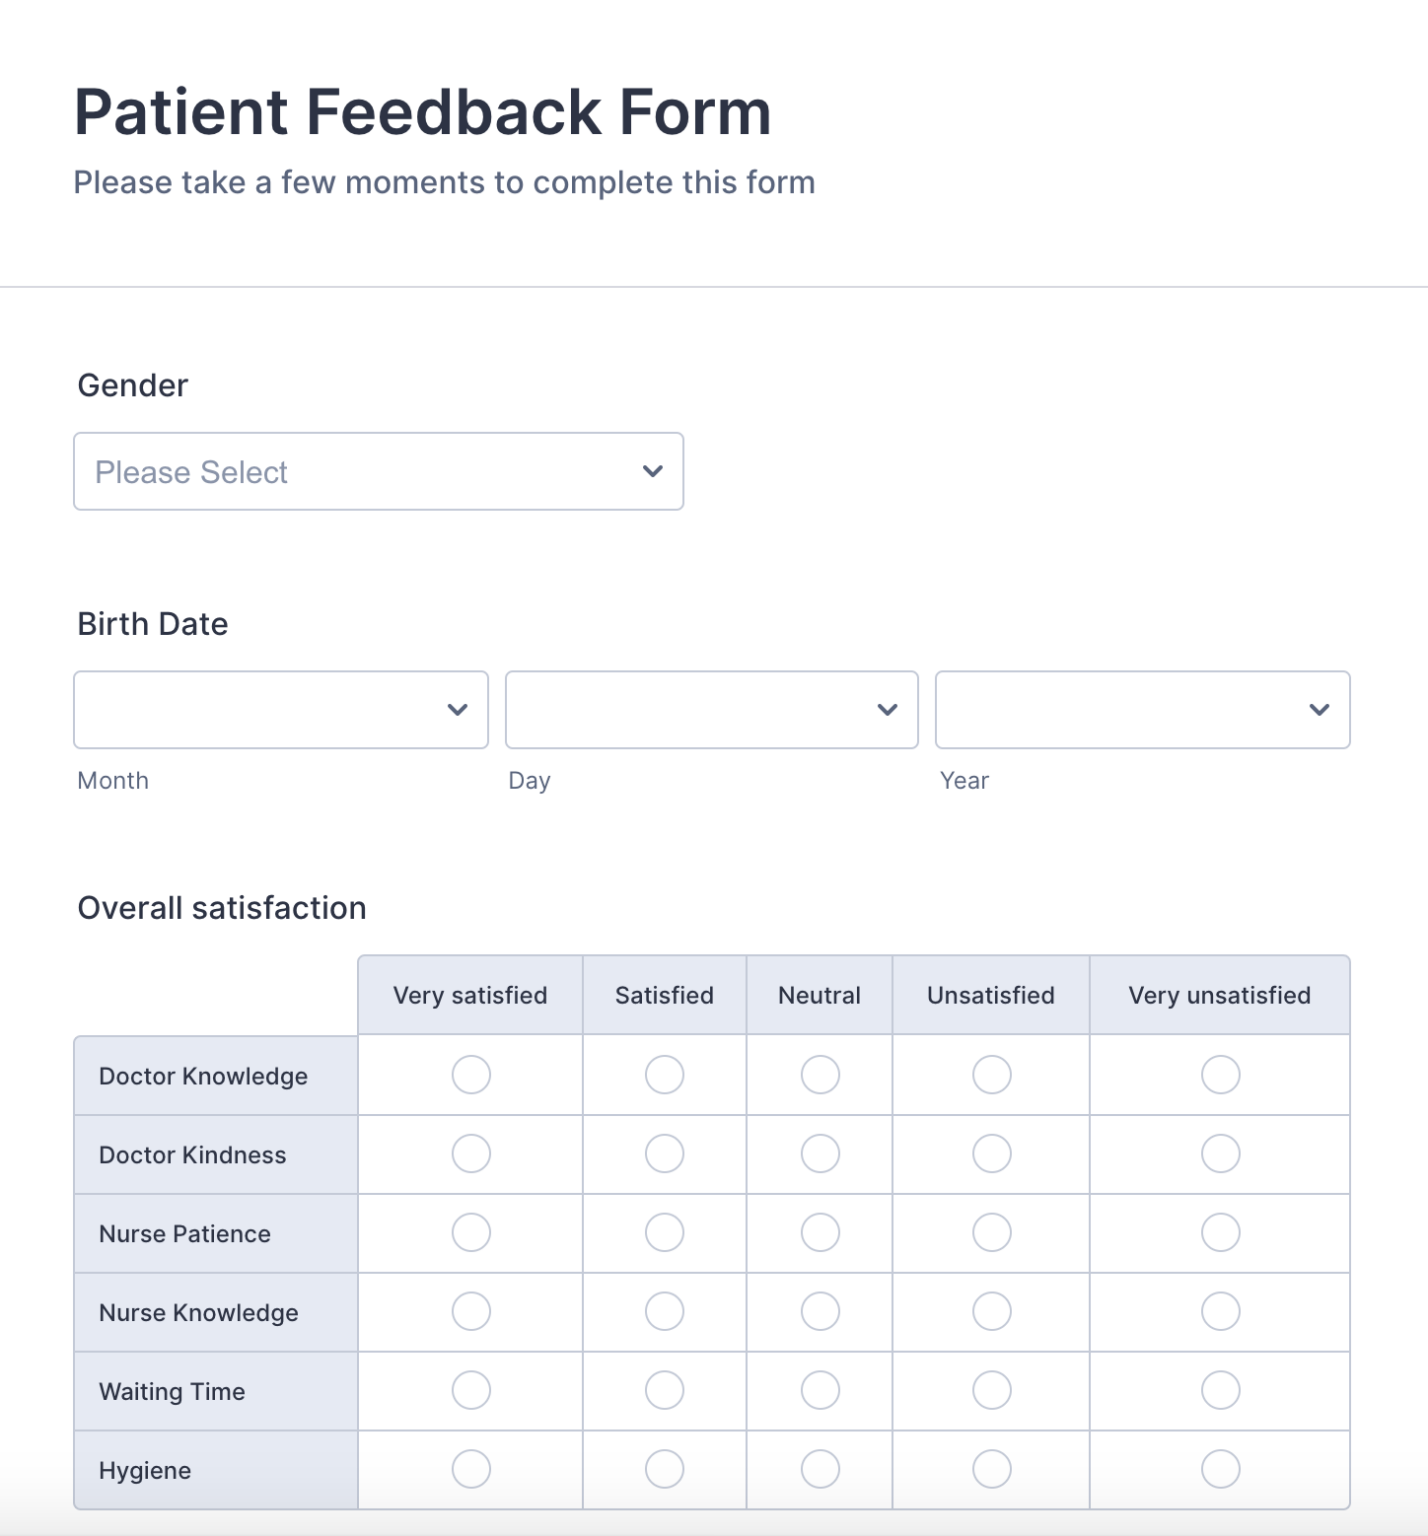
Task: Select Unsatisfied for Waiting Time
Action: [990, 1390]
